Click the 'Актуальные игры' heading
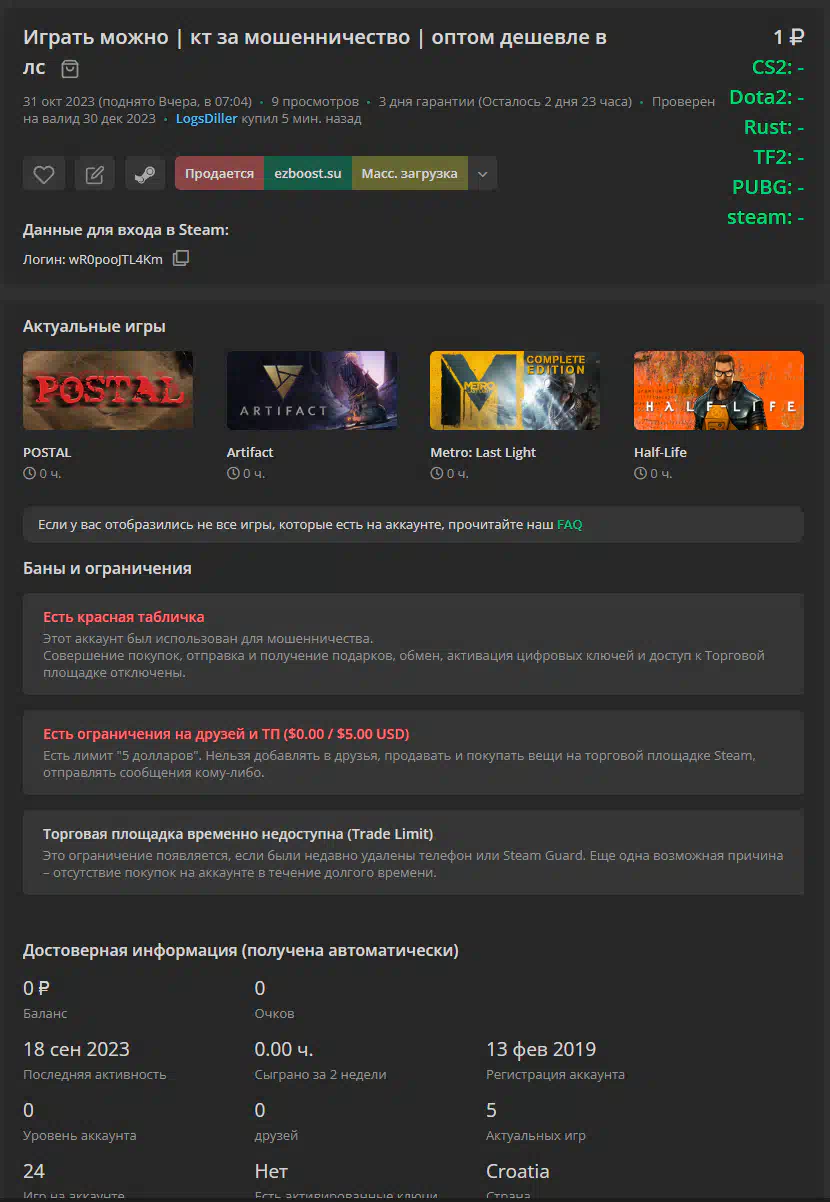 point(94,327)
